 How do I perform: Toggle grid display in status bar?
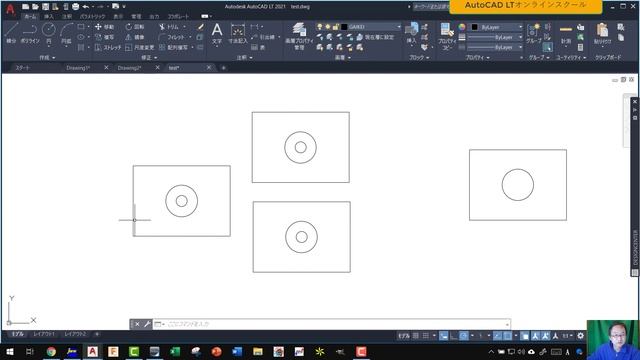click(x=416, y=336)
